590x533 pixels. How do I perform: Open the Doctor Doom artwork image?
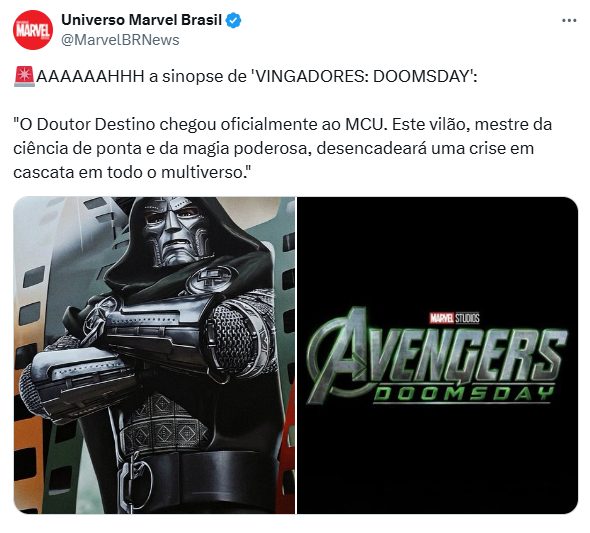coord(154,355)
